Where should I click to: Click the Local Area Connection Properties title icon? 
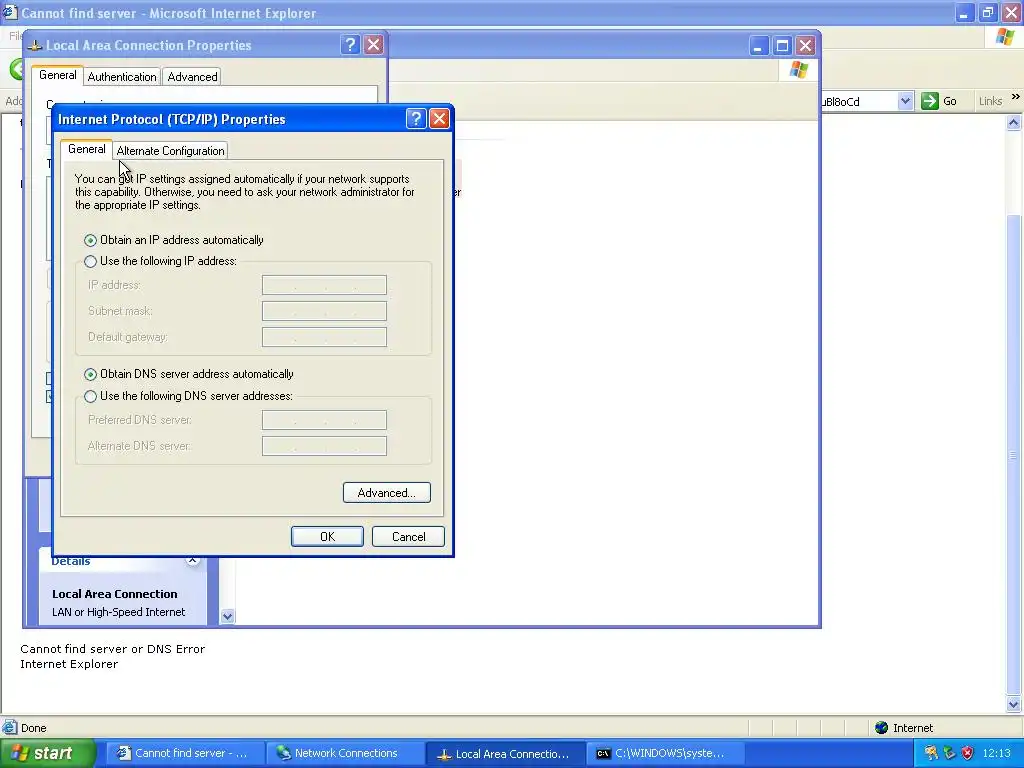point(36,45)
